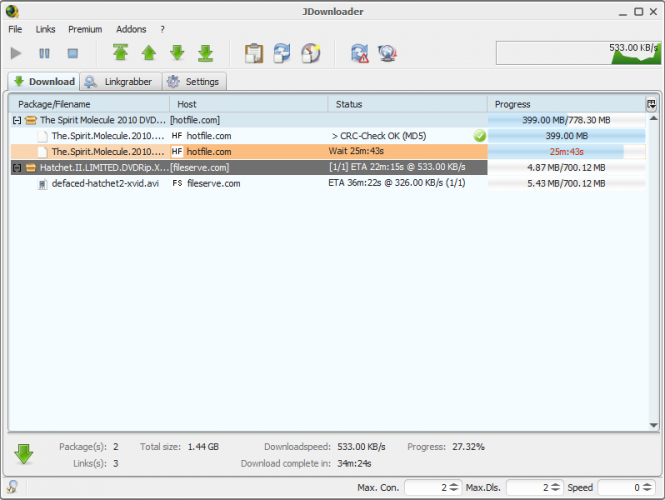Open the File menu
Viewport: 665px width, 500px height.
(15, 29)
